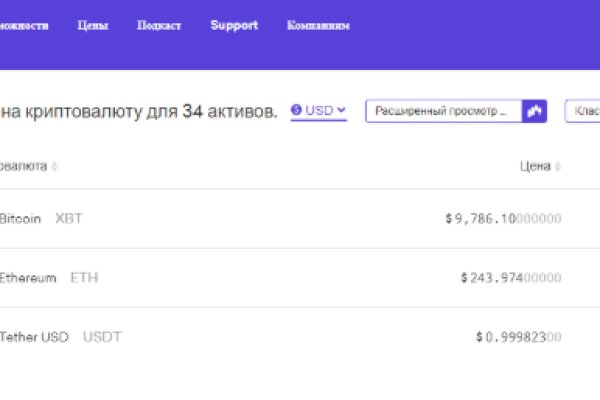600x400 pixels.
Task: Click the sort arrows beside Цена
Action: click(558, 167)
